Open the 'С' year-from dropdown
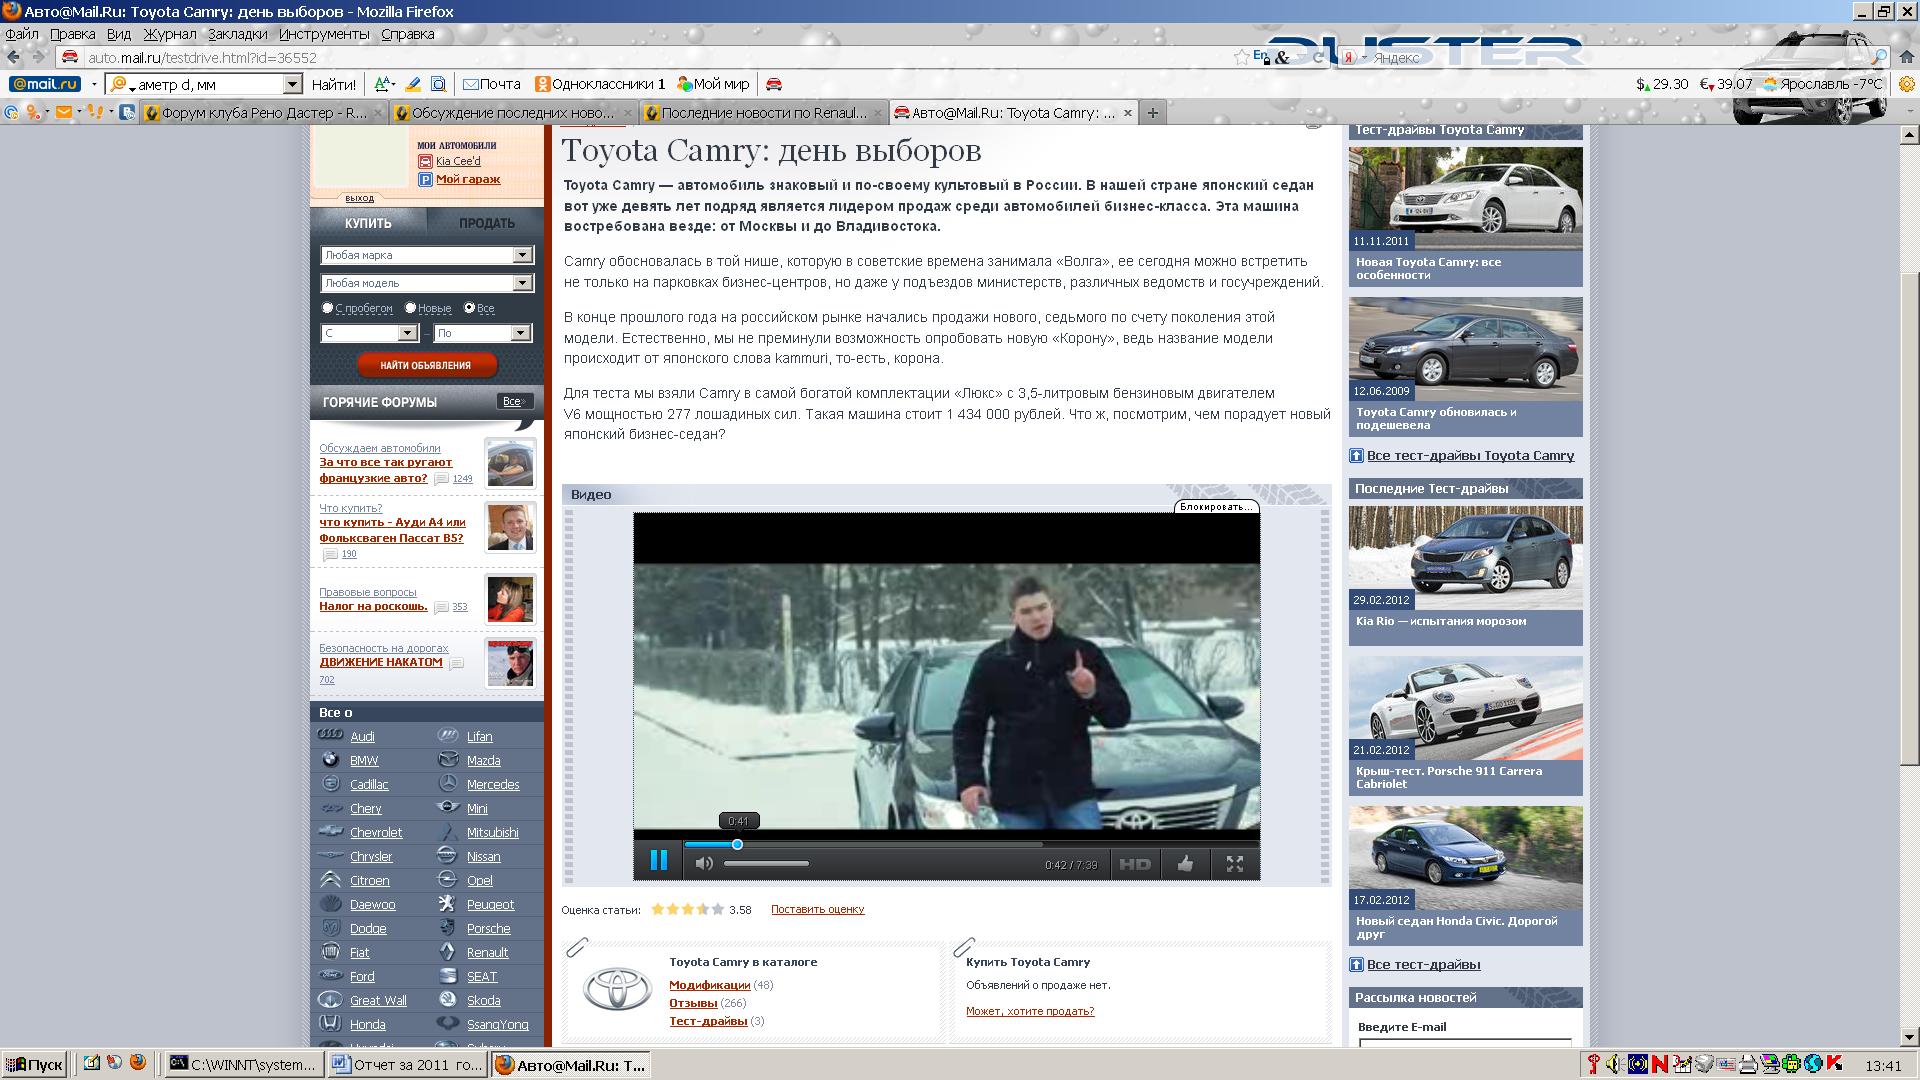The image size is (1920, 1080). pos(368,333)
